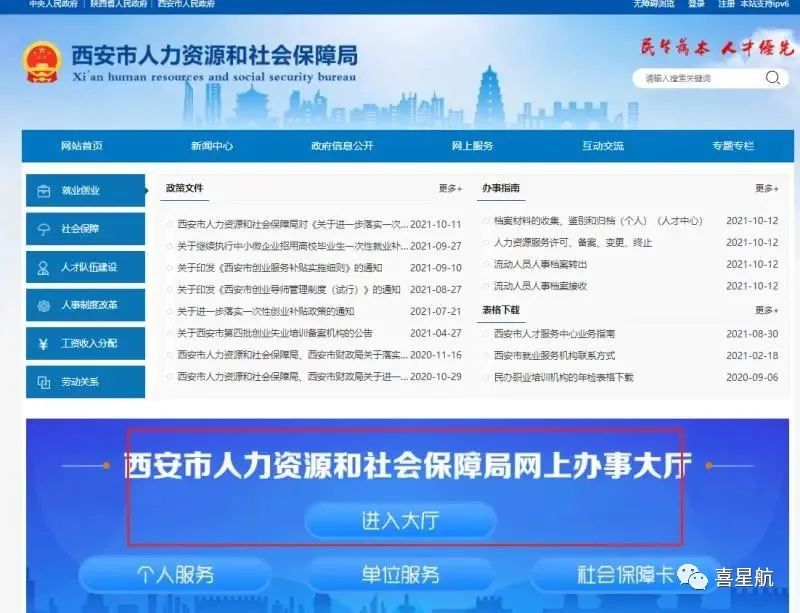Screen dimensions: 800x613
Task: Expand 更多+ beside 办事指南
Action: (764, 189)
